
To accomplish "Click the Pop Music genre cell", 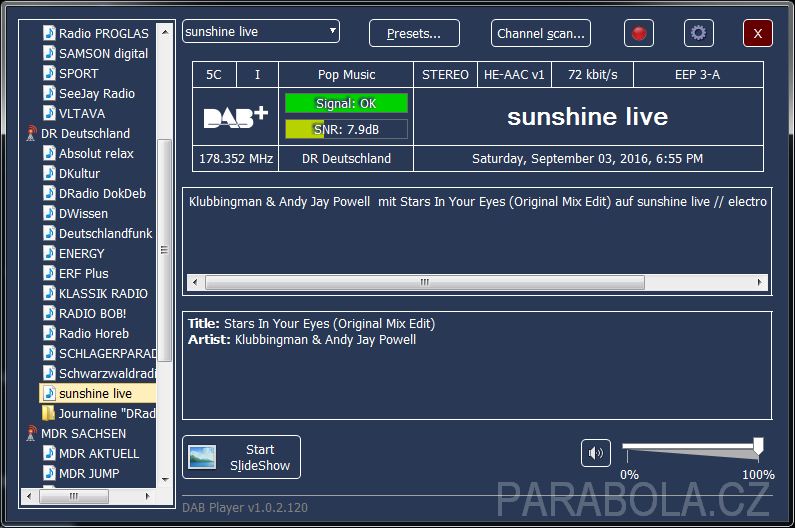I will (346, 75).
